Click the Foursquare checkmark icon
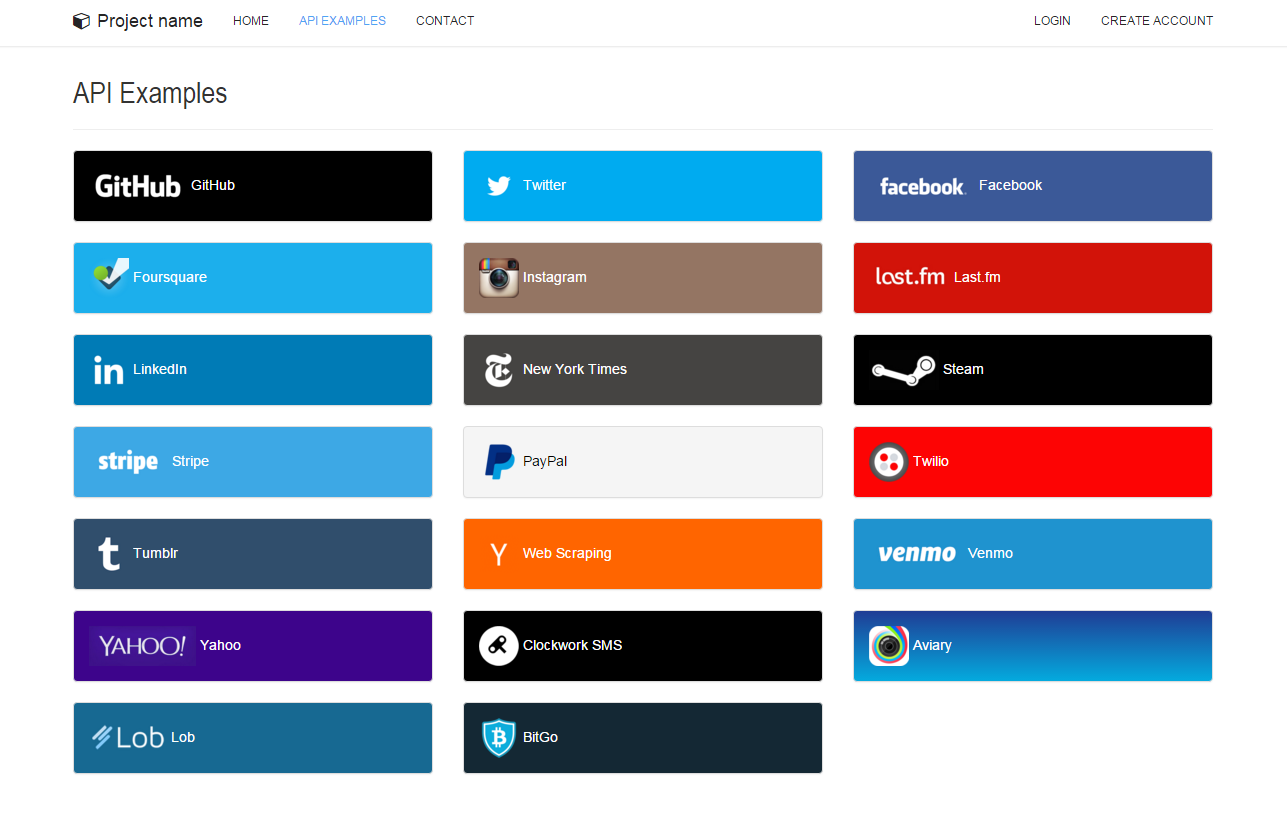The image size is (1287, 815). pyautogui.click(x=110, y=275)
